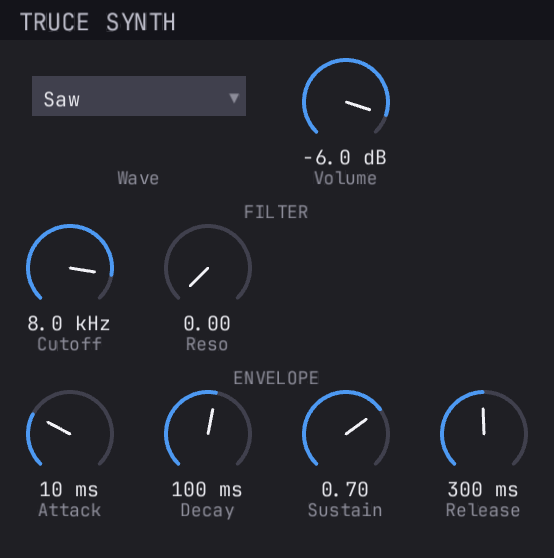This screenshot has width=554, height=558.
Task: Open the Saw waveform dropdown
Action: point(139,96)
